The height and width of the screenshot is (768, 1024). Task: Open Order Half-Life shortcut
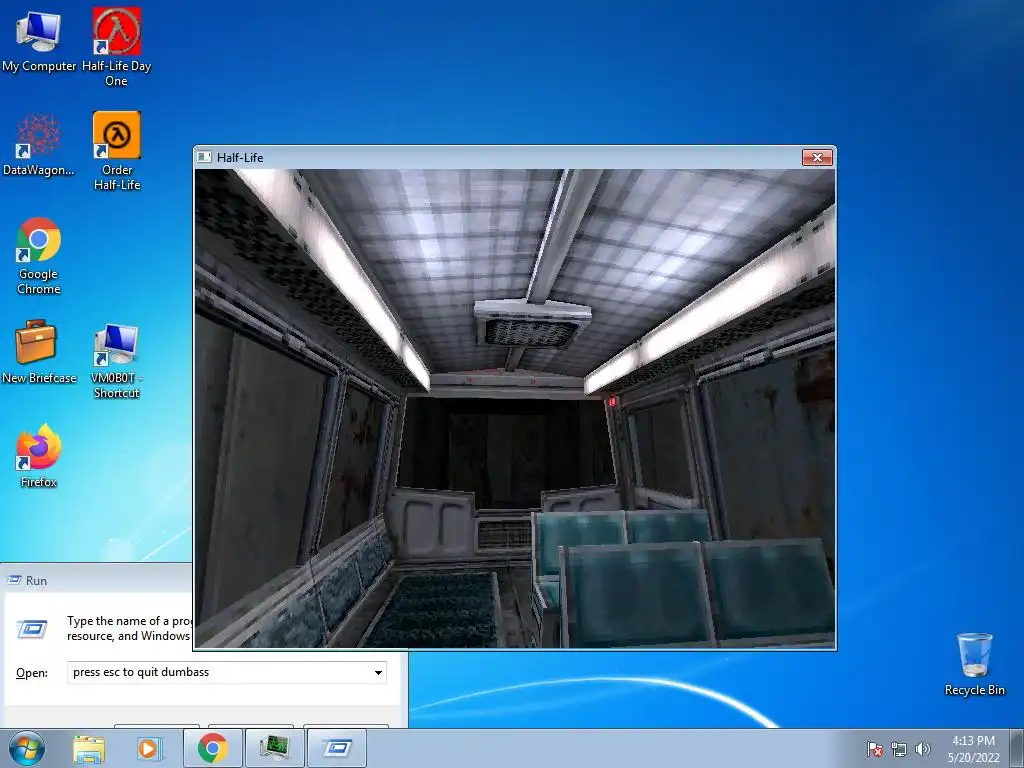click(x=116, y=150)
